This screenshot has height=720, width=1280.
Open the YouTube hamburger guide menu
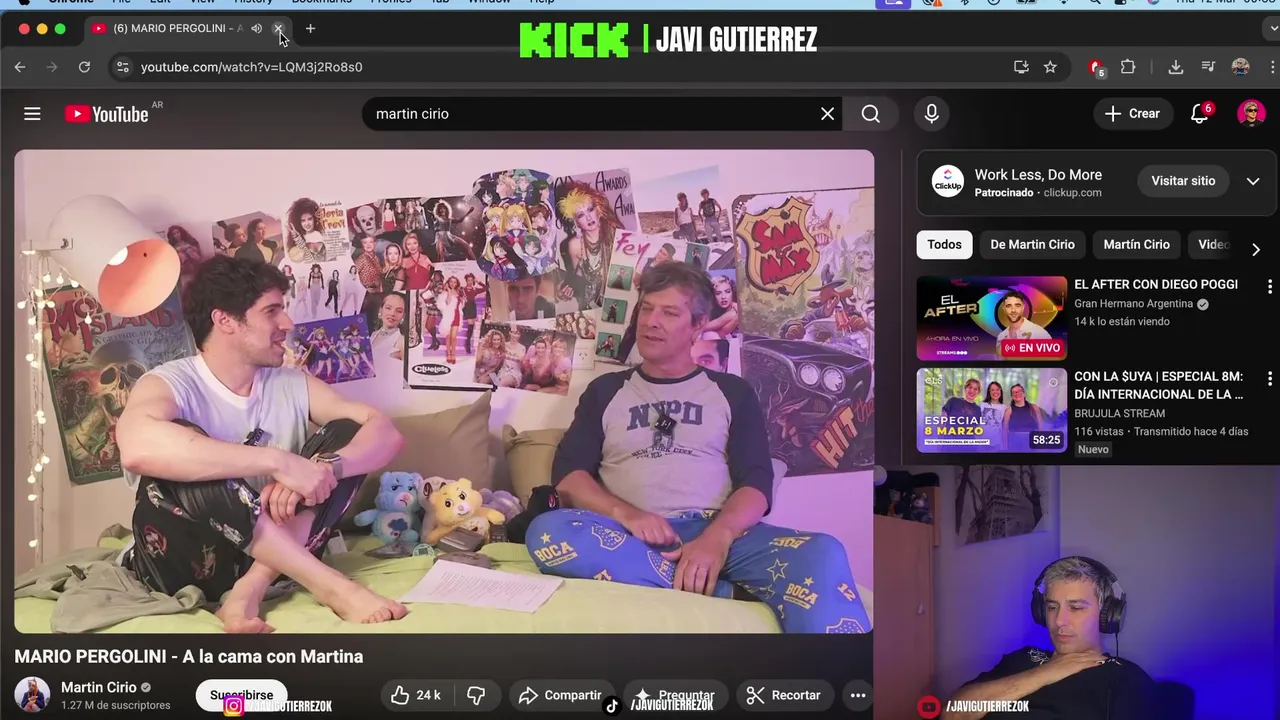coord(32,114)
